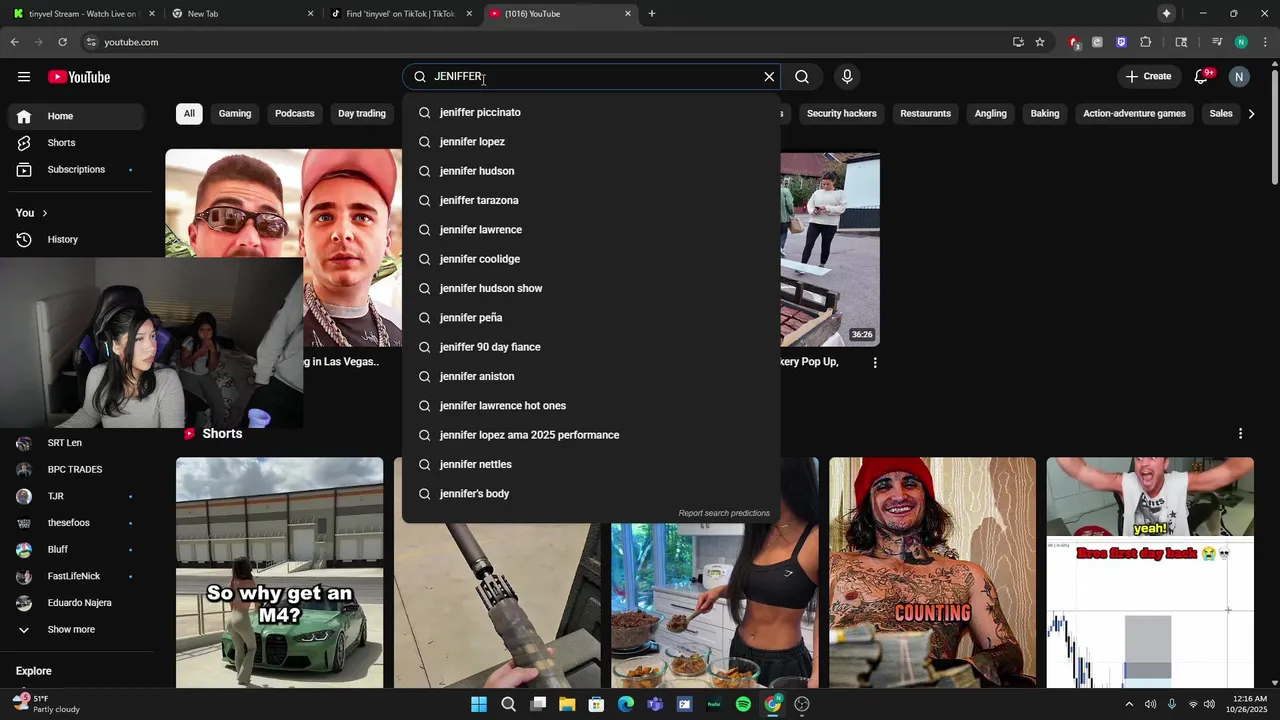Open the Eduardo Najera channel
The height and width of the screenshot is (720, 1280).
click(x=76, y=603)
